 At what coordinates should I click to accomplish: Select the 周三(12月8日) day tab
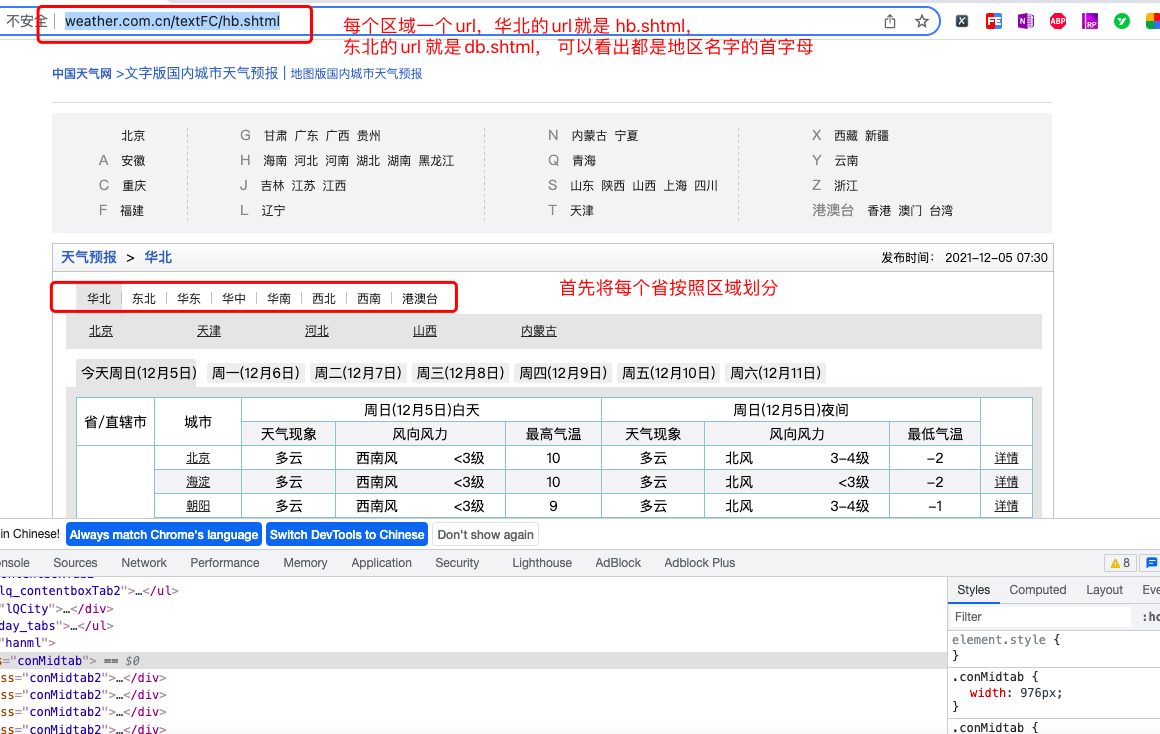click(x=461, y=373)
